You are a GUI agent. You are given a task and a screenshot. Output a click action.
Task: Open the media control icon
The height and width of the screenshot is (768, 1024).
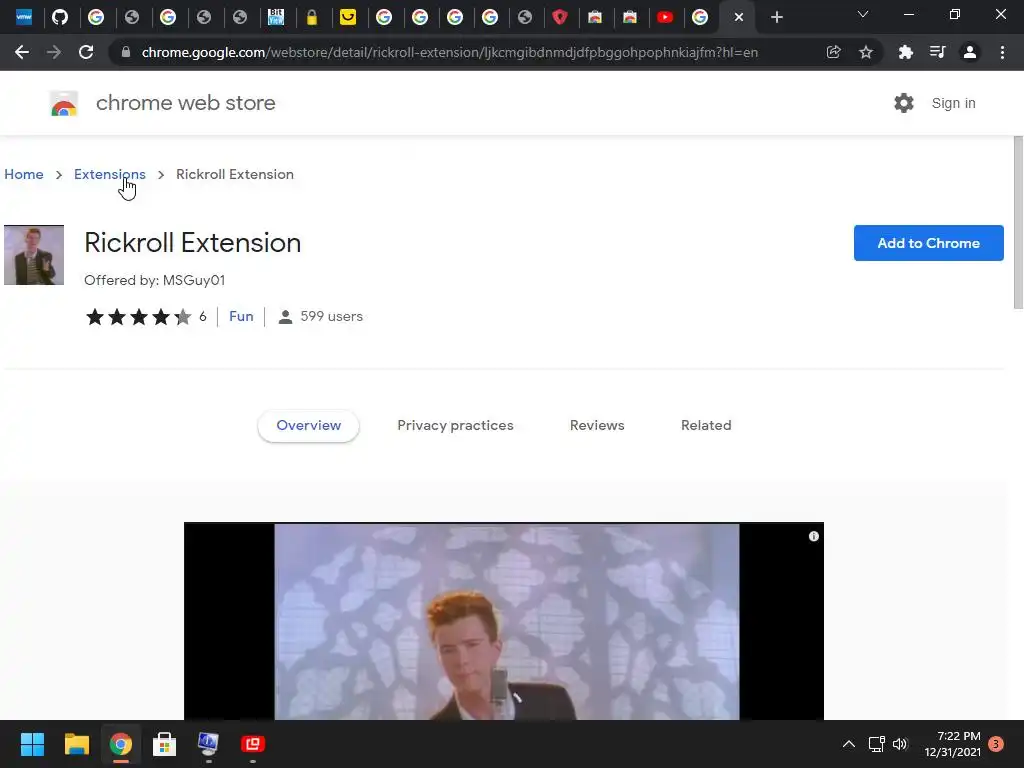[x=937, y=52]
